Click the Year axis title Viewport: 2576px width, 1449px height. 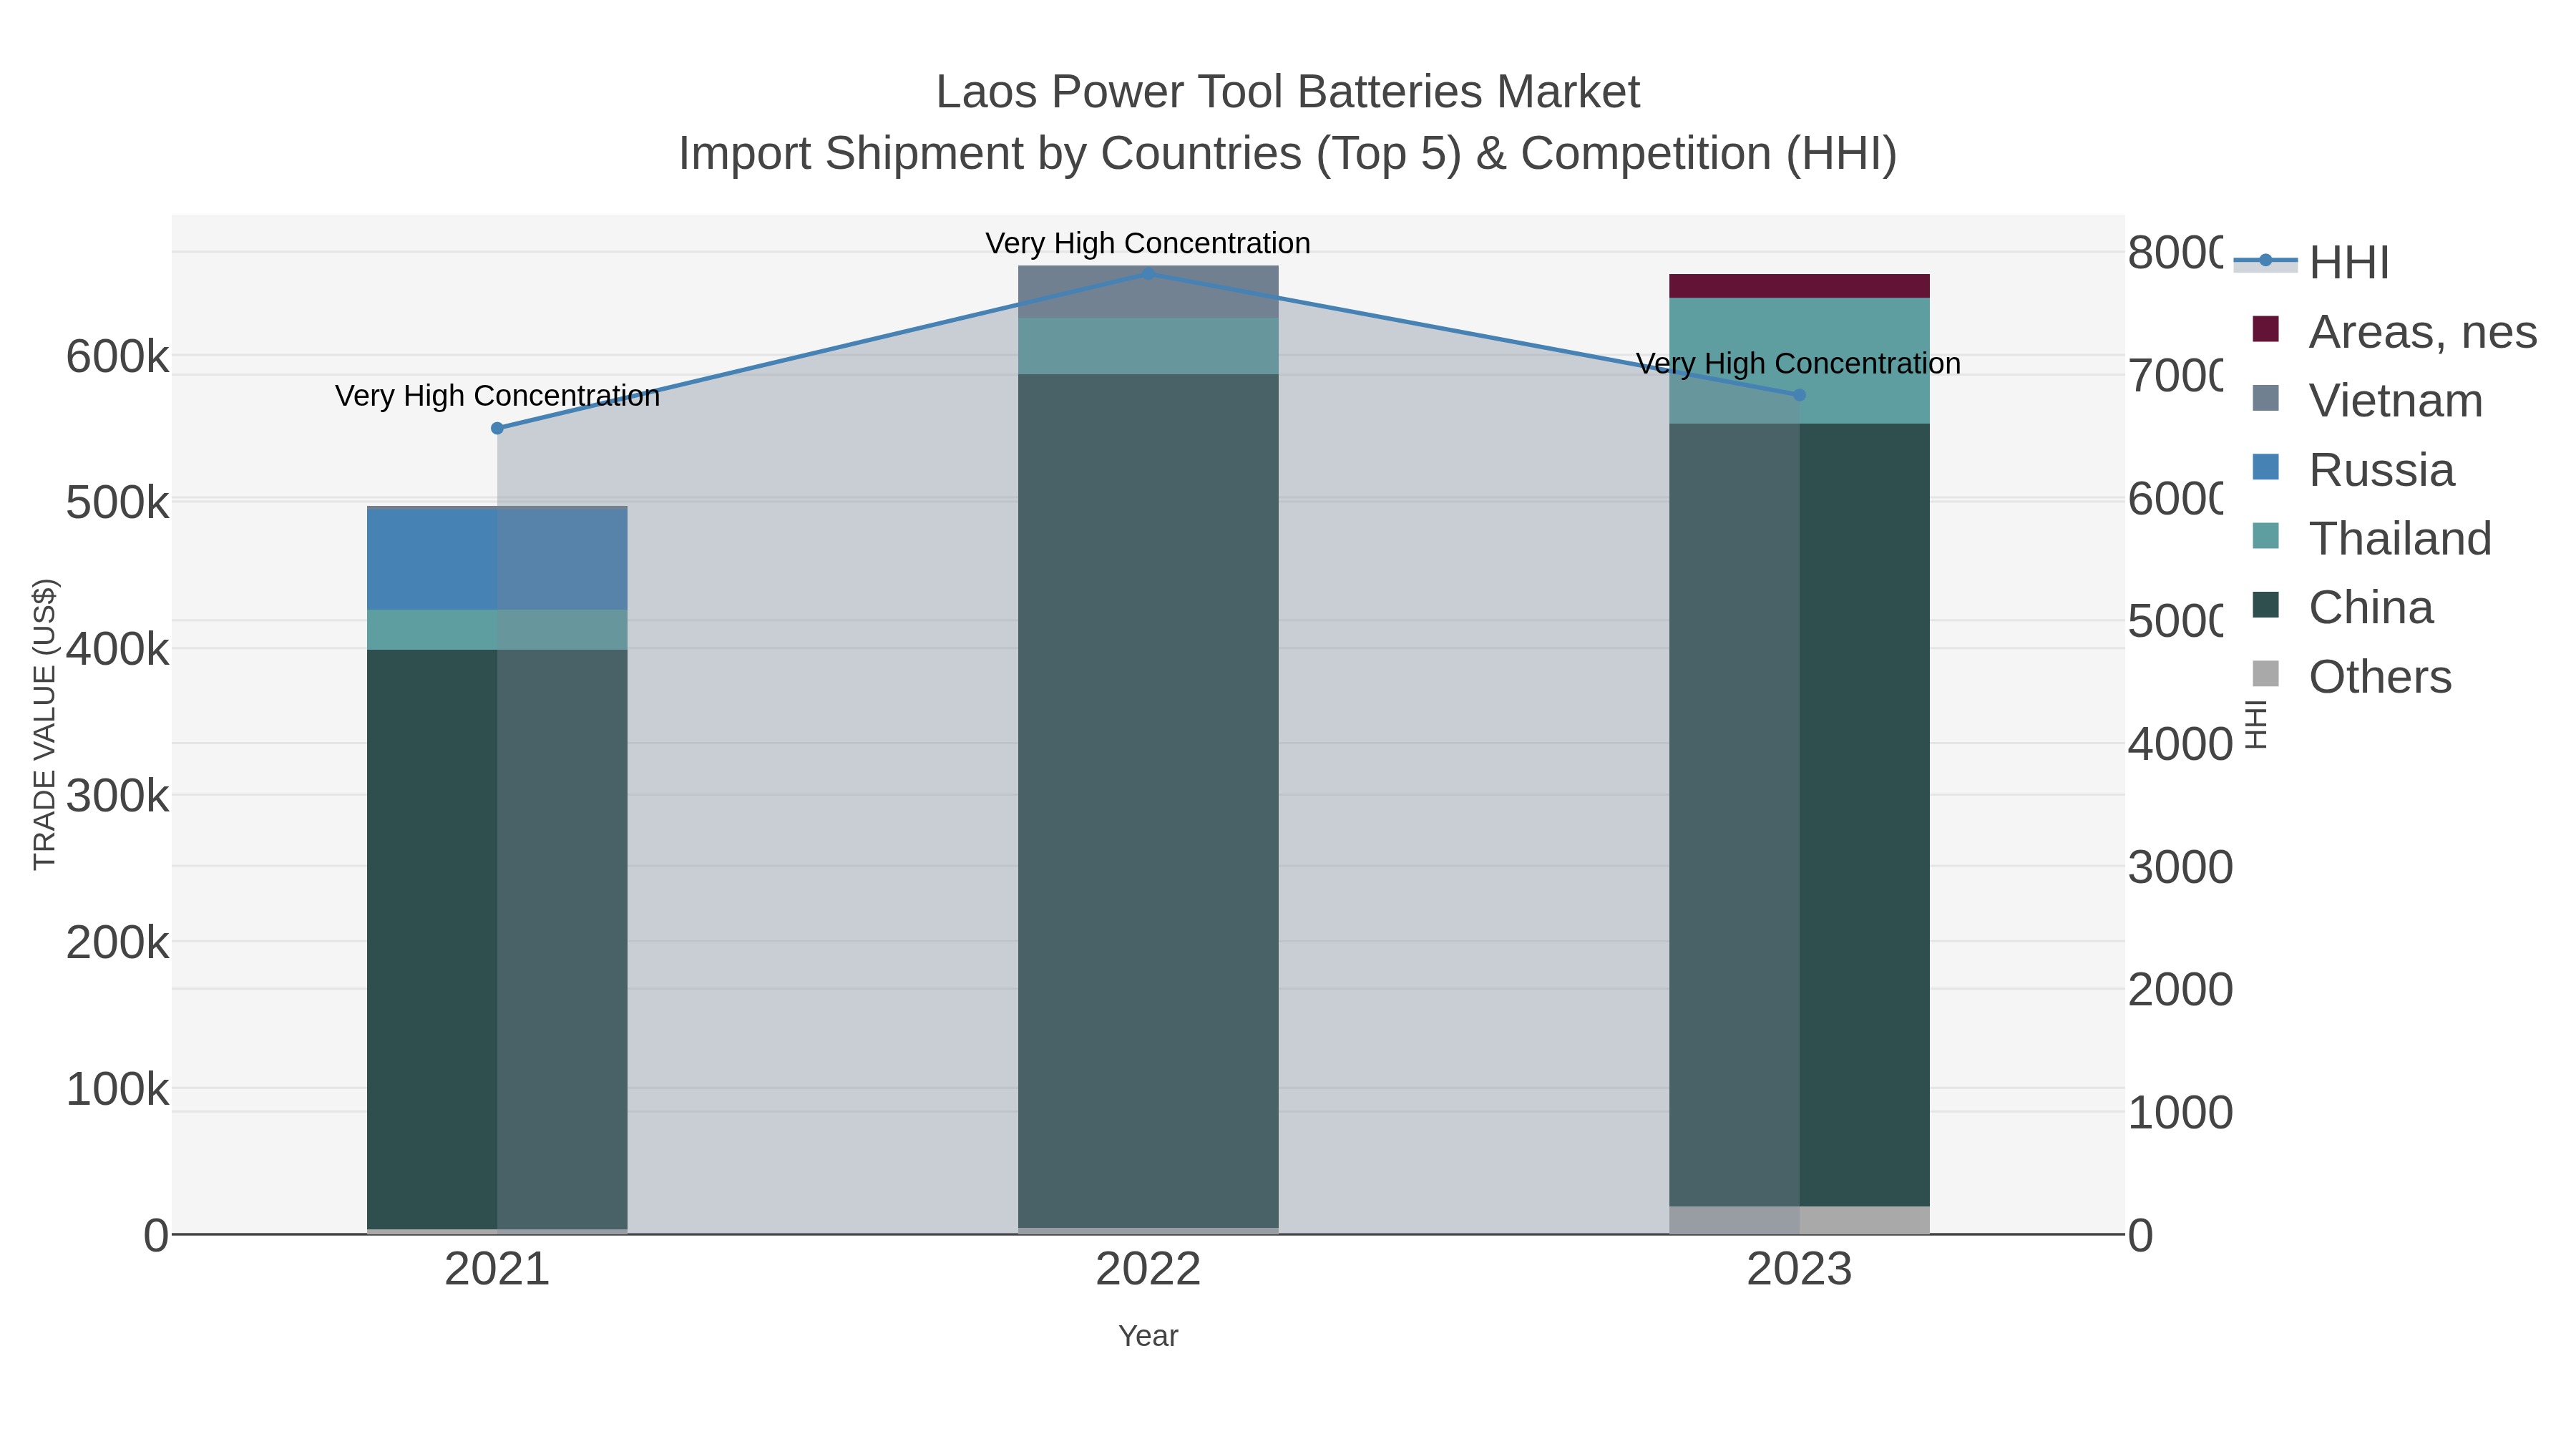pyautogui.click(x=1148, y=1336)
